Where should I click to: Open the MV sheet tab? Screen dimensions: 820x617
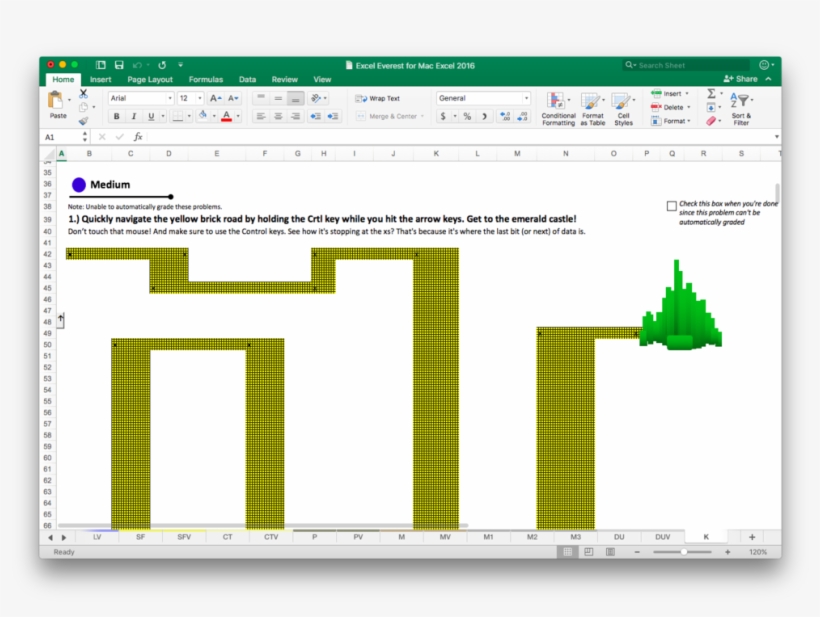point(444,537)
